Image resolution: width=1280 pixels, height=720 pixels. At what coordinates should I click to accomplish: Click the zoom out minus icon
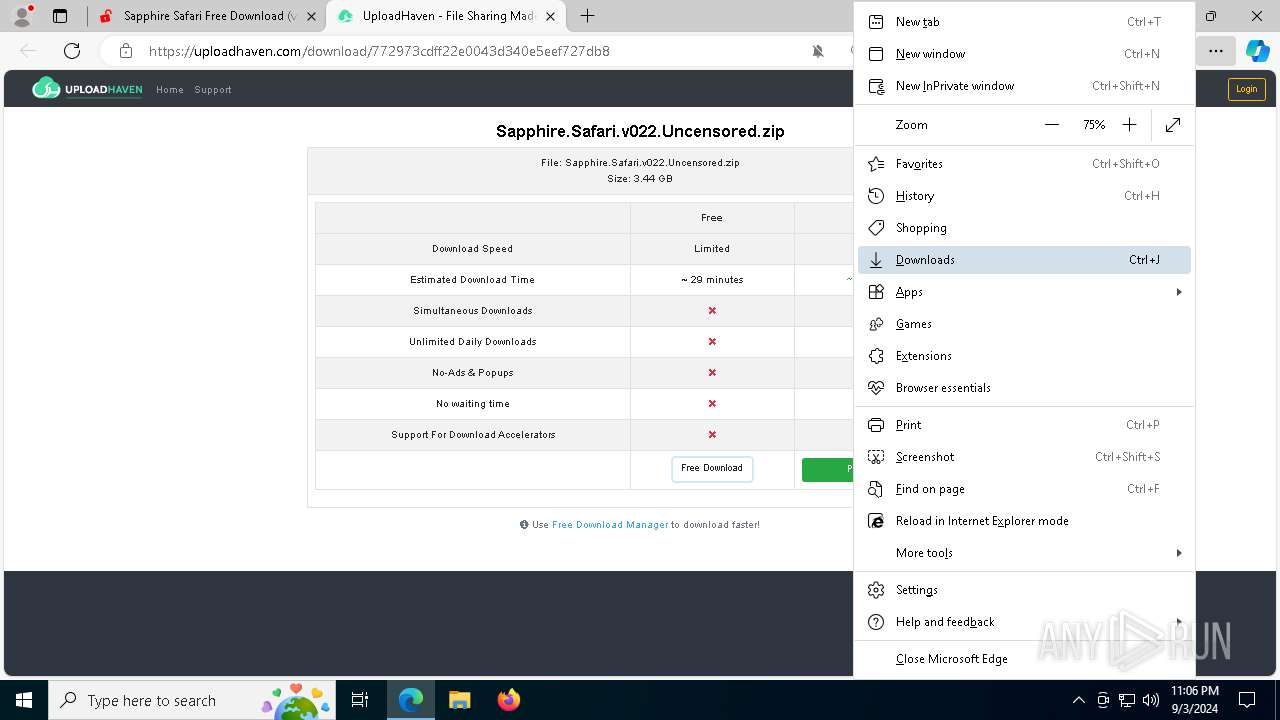pos(1052,125)
